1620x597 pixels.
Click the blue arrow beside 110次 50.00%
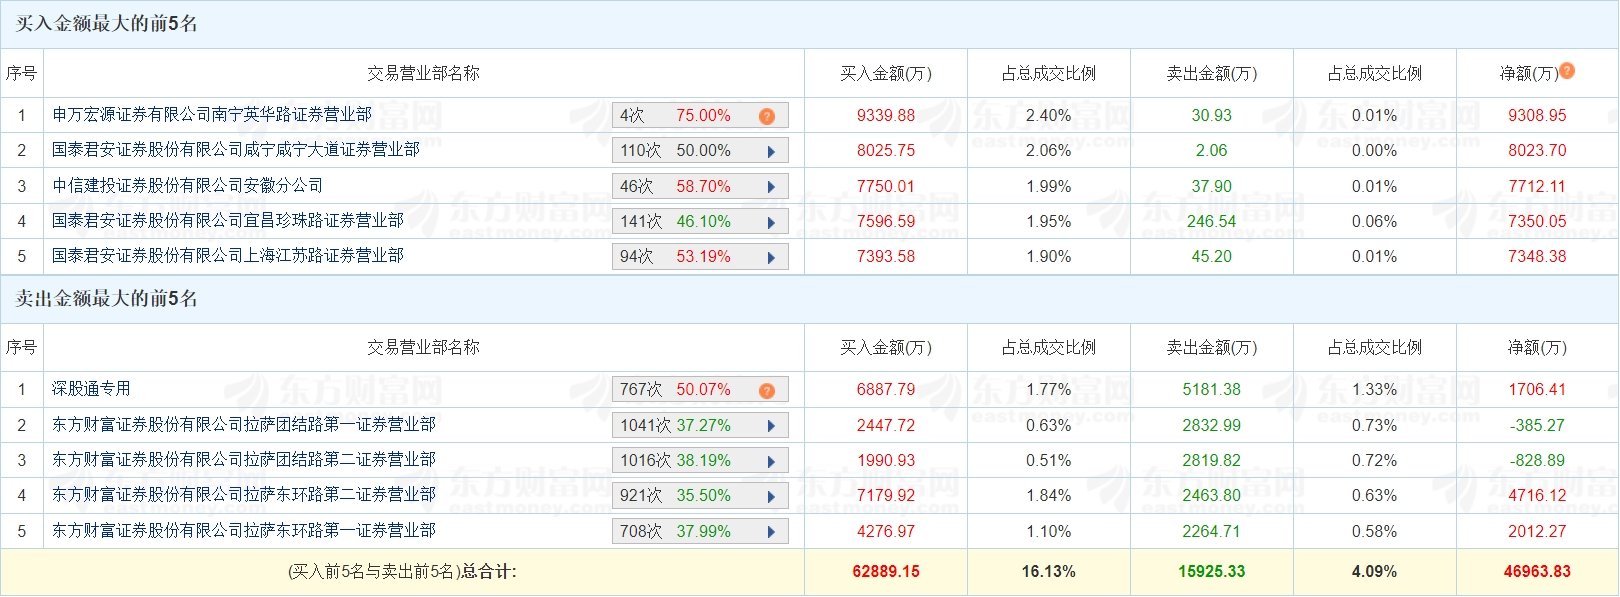pyautogui.click(x=771, y=152)
